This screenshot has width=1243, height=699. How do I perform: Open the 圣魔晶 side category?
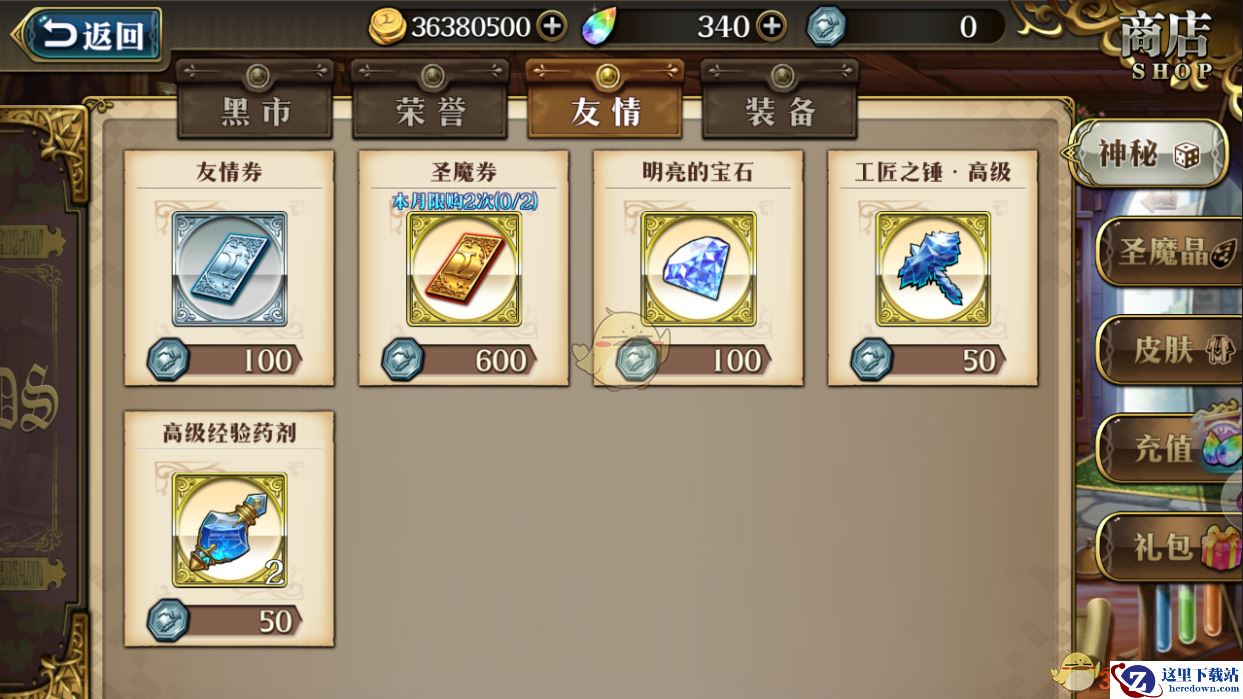click(1168, 251)
